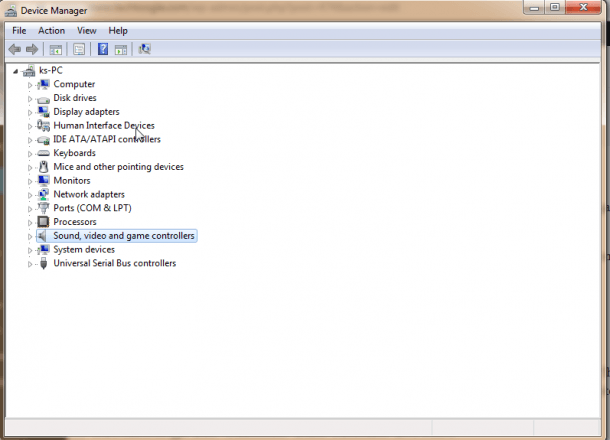
Task: Click the Human Interface Devices icon
Action: point(44,125)
